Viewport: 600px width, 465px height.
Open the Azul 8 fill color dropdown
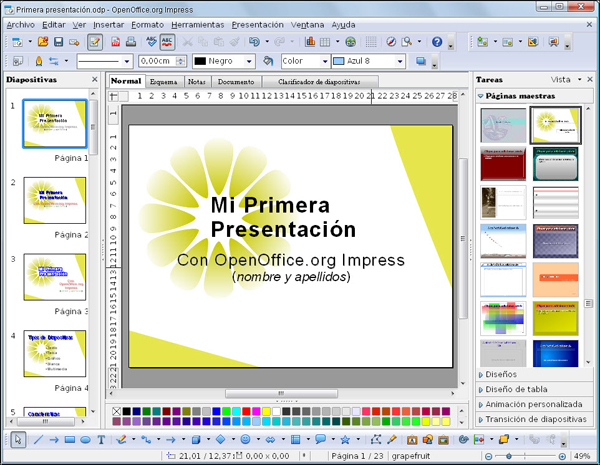pos(400,61)
